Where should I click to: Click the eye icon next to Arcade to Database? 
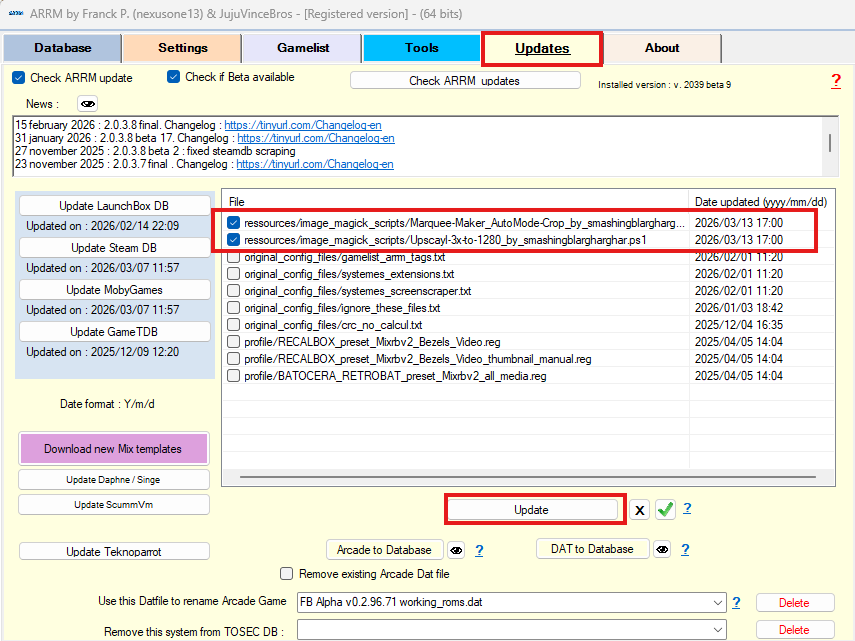click(x=456, y=550)
